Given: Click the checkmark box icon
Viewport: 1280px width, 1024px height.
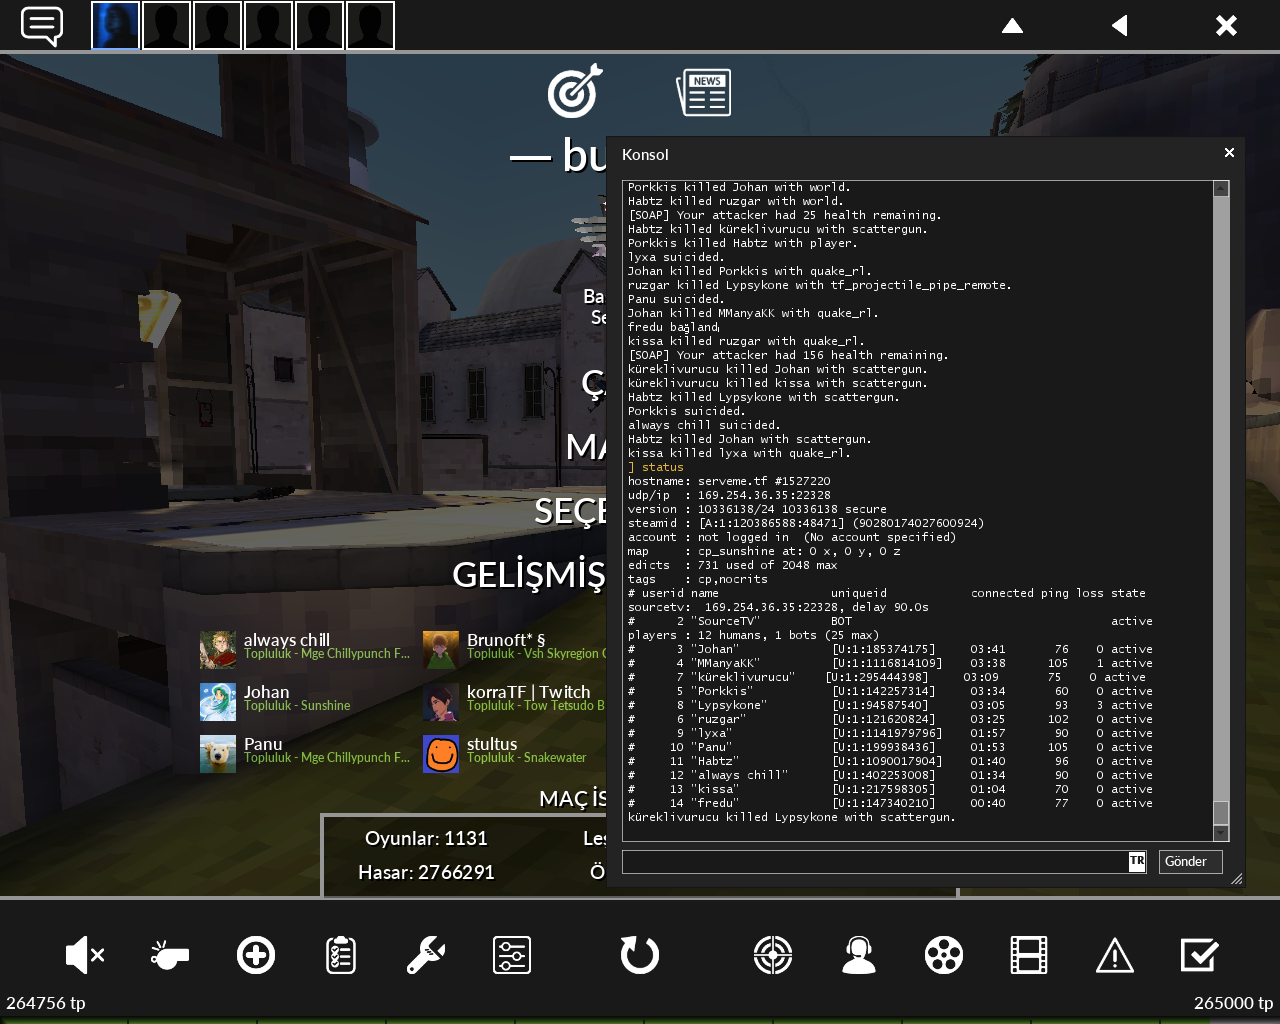Looking at the screenshot, I should pos(1199,955).
